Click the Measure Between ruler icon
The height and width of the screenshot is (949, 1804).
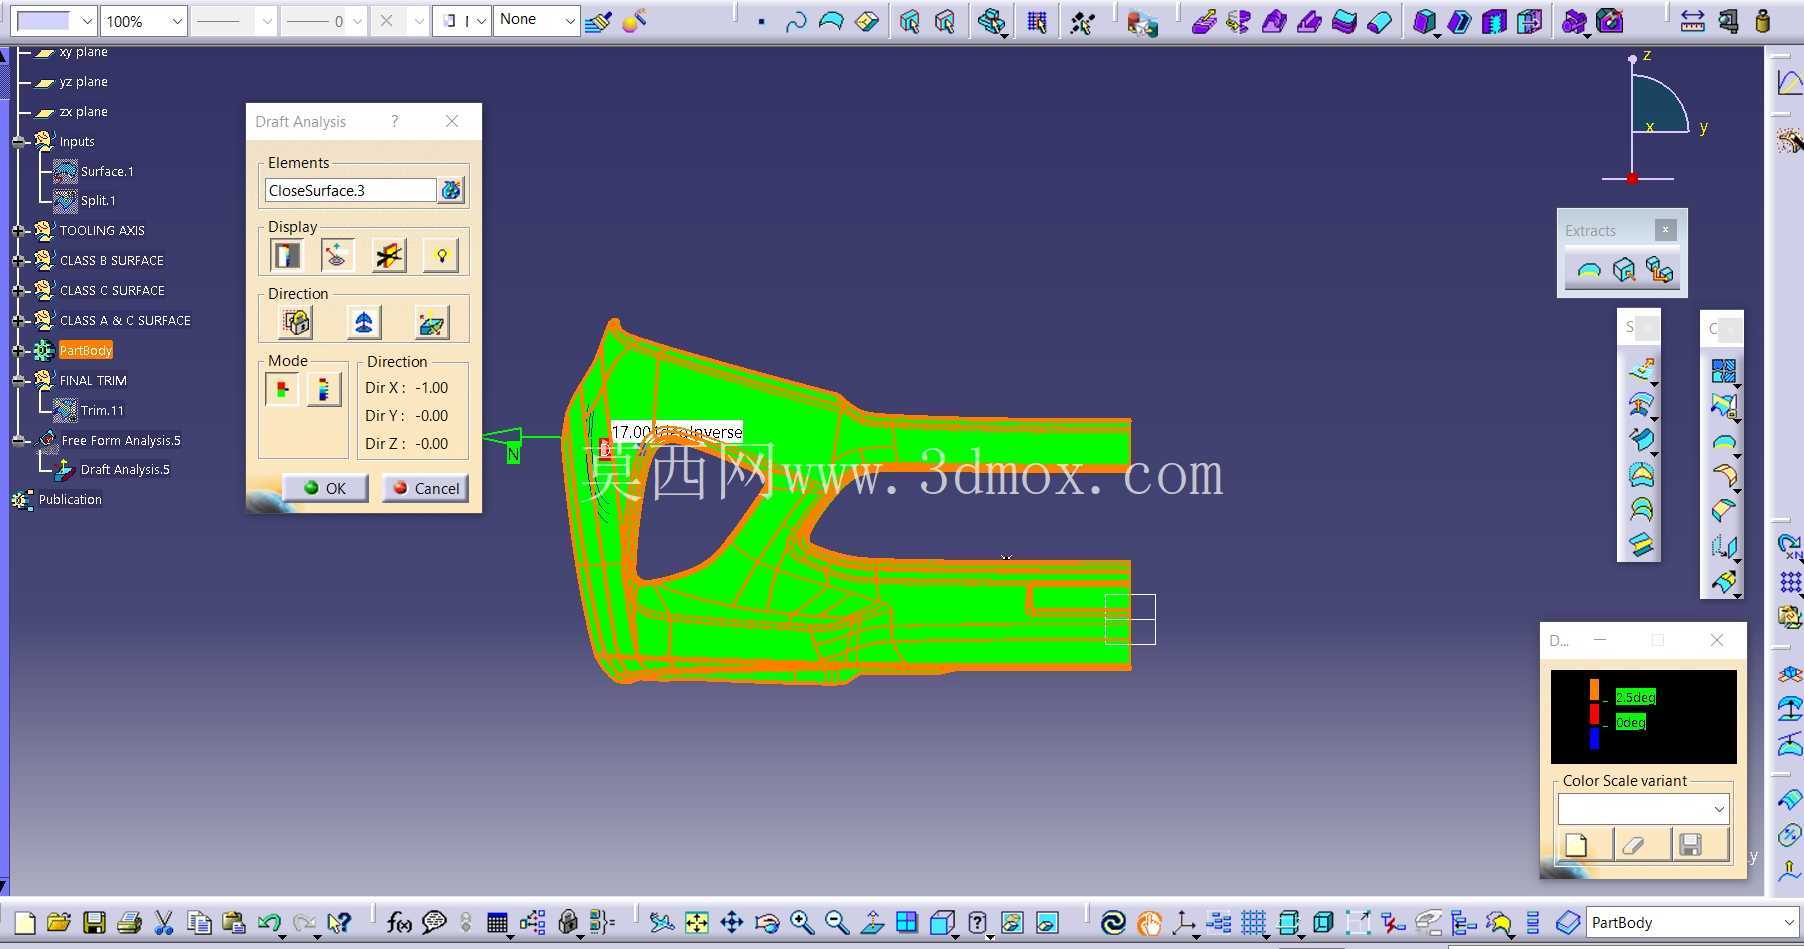pos(1692,21)
